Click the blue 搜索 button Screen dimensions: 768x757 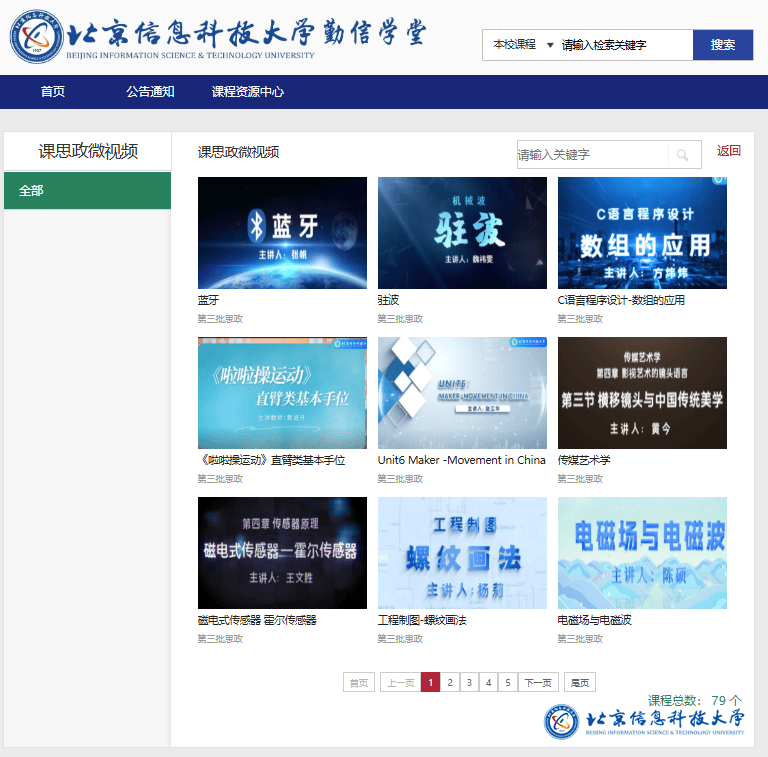point(722,45)
